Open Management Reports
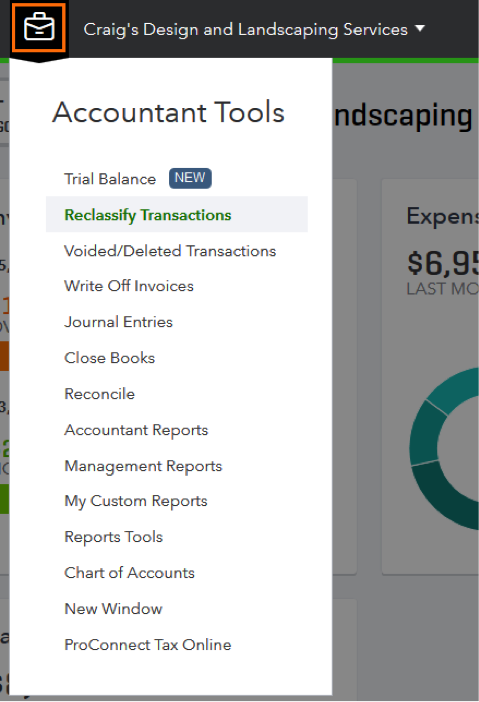Viewport: 479px width, 702px height. point(143,466)
